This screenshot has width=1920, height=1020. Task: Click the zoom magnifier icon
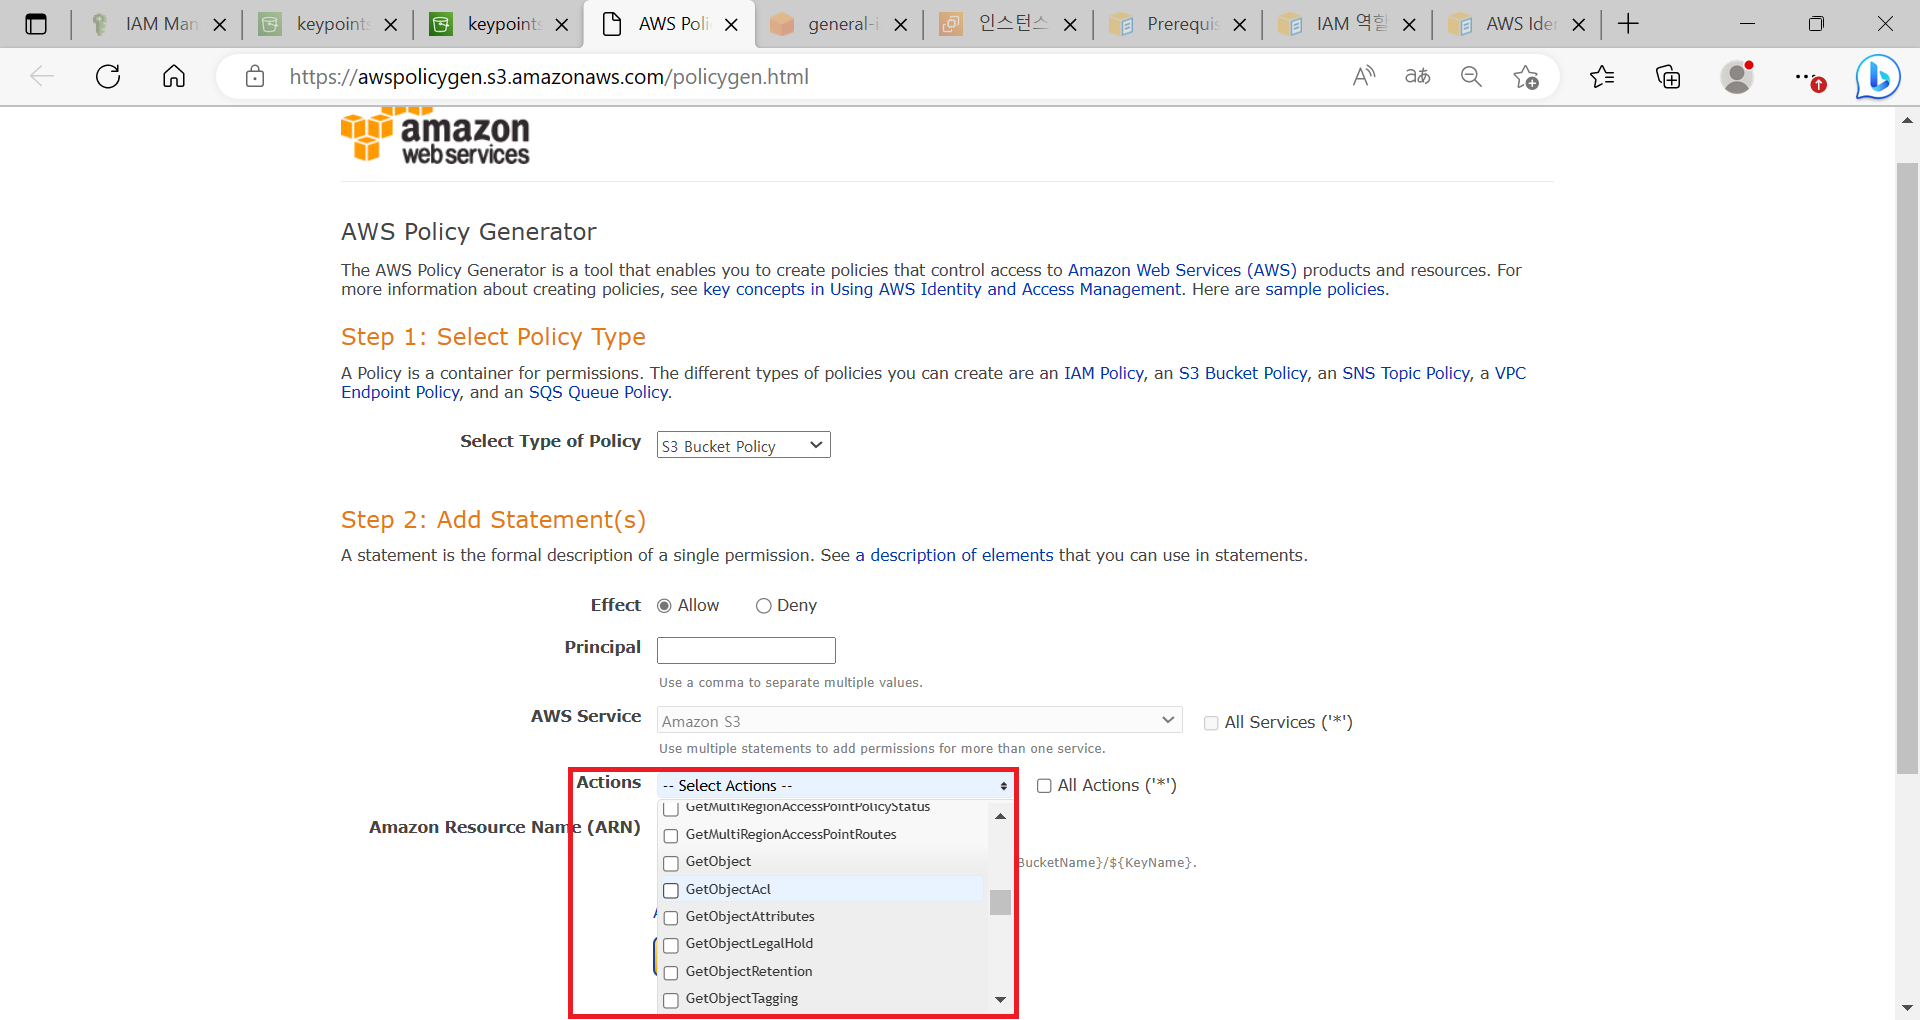pos(1471,76)
